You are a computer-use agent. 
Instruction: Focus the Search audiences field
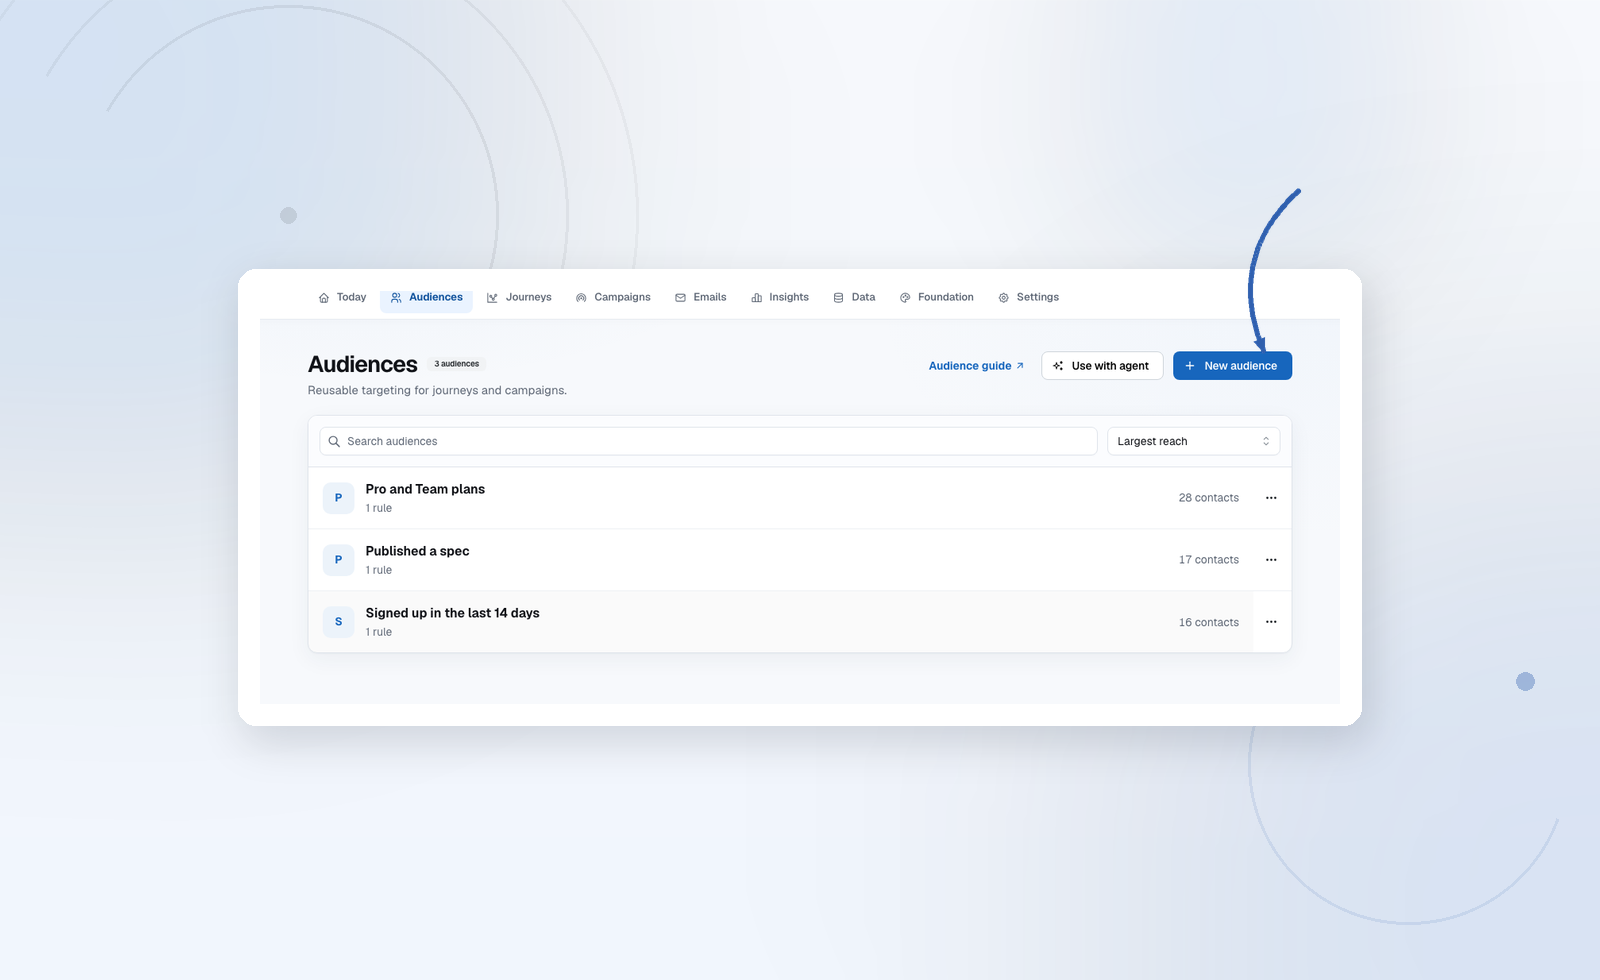point(708,441)
